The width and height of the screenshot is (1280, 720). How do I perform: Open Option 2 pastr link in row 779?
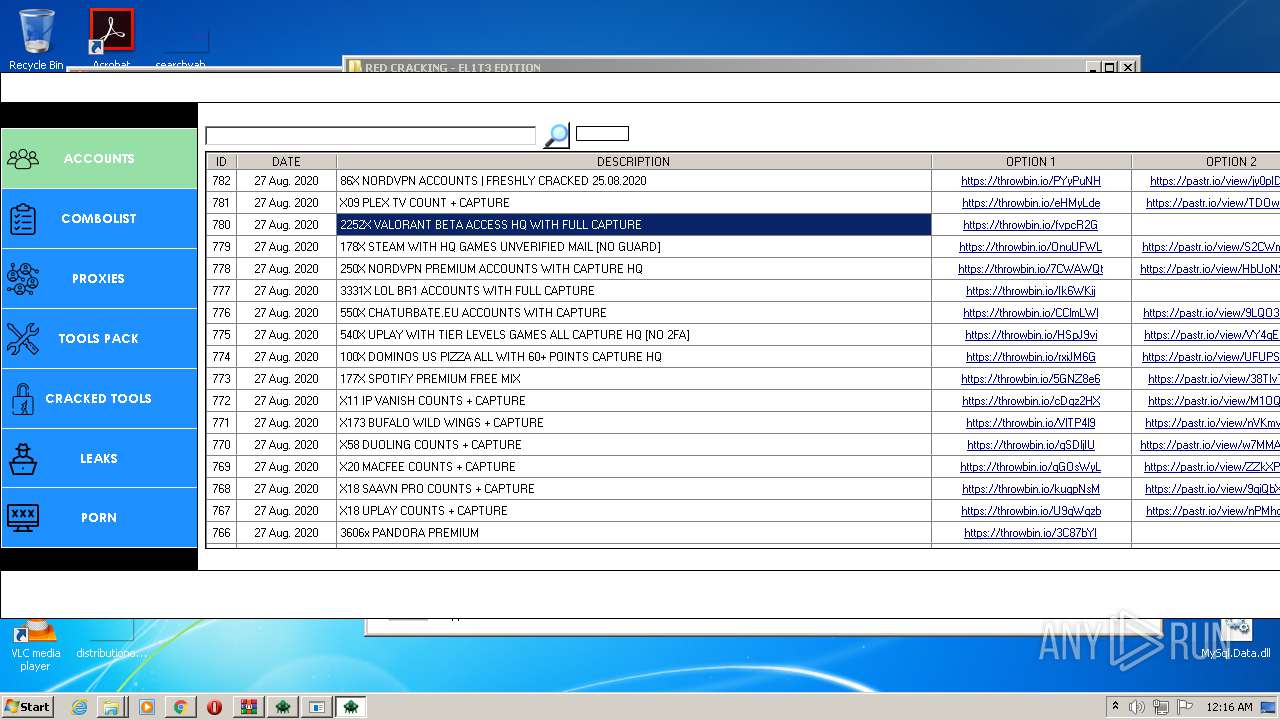point(1211,247)
